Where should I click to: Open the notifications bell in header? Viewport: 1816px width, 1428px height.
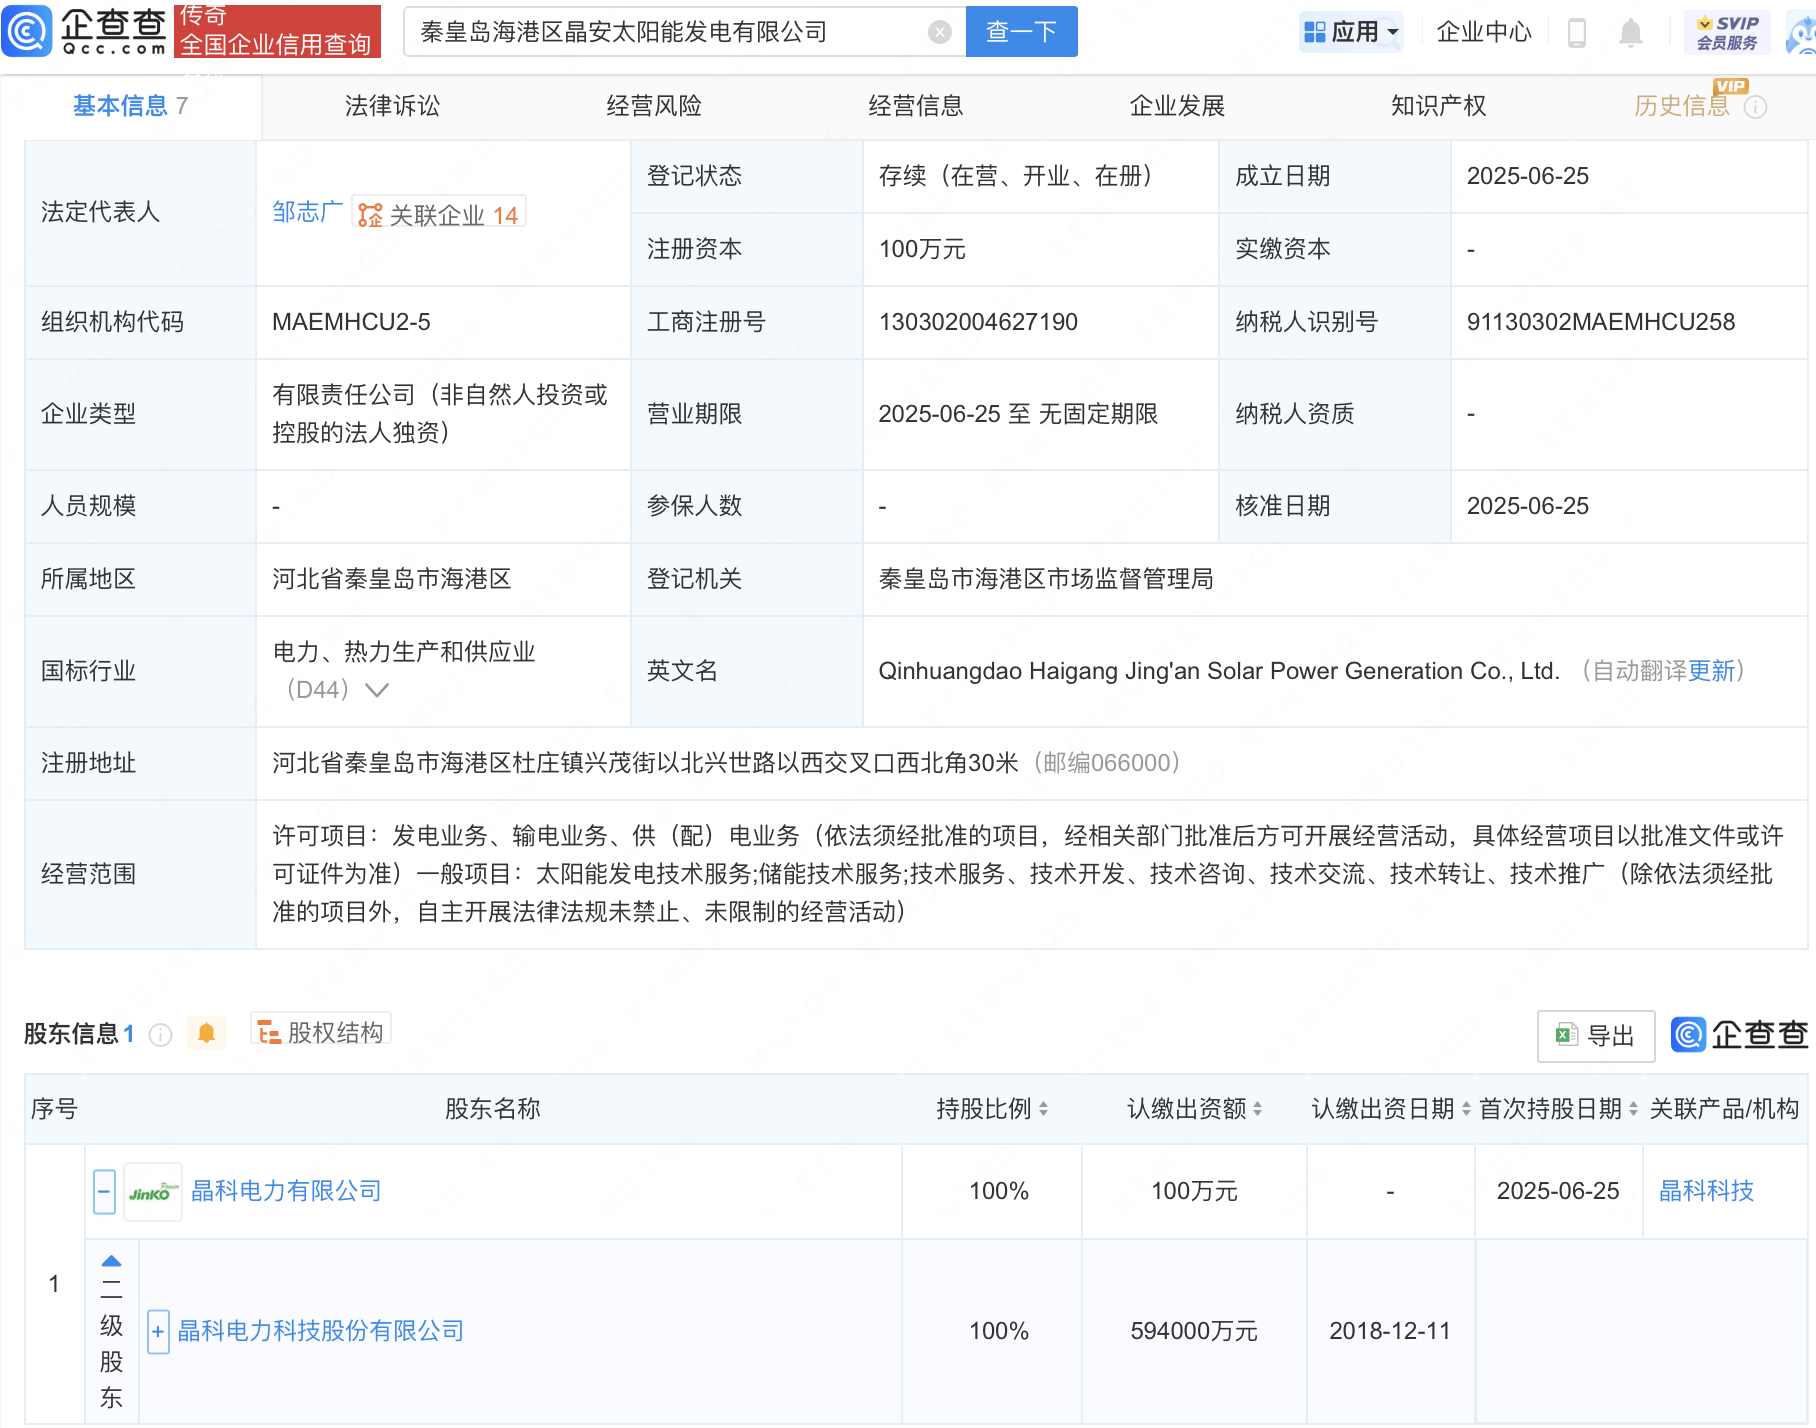point(1630,33)
